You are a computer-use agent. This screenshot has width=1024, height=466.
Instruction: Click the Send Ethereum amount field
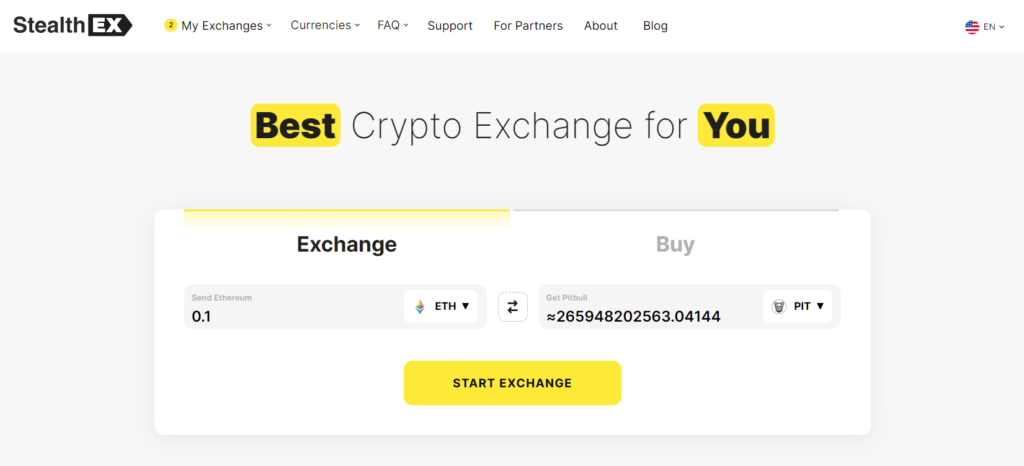click(294, 307)
